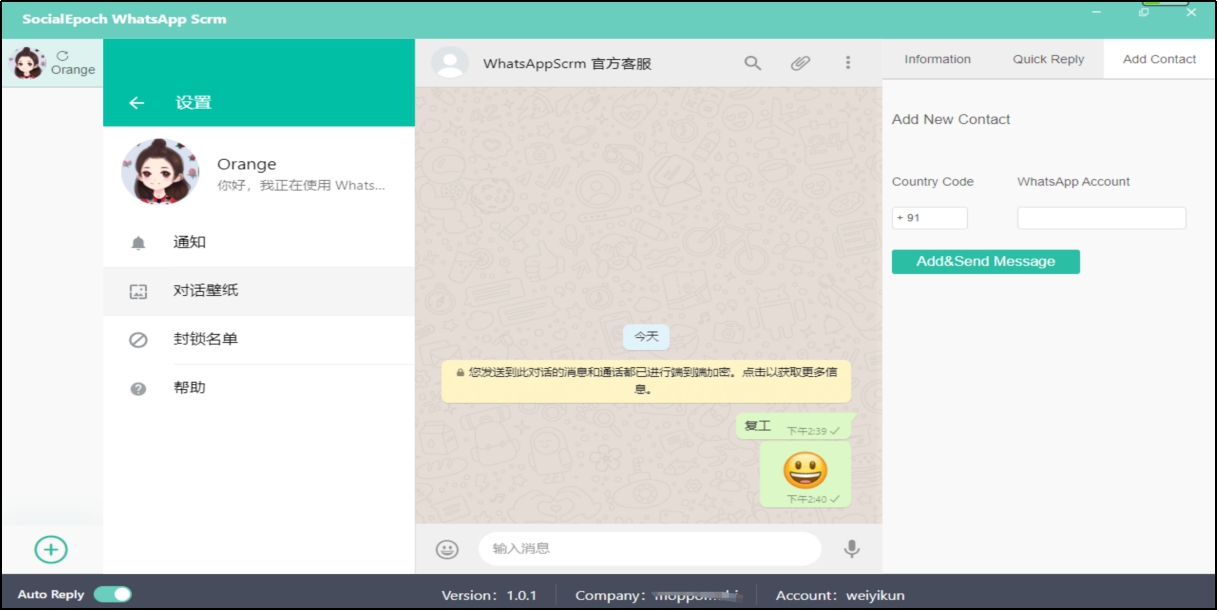Click the 设置 settings title
Viewport: 1219px width, 611px height.
pos(193,103)
